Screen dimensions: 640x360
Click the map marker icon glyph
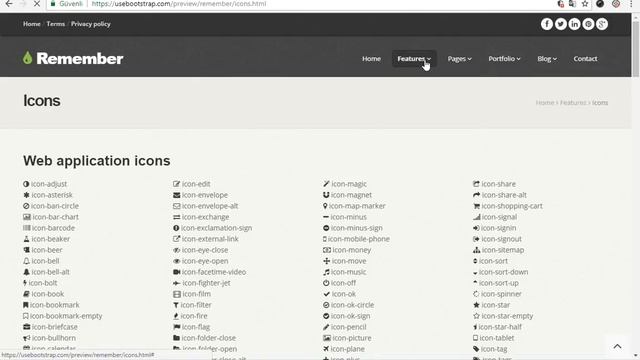325,206
